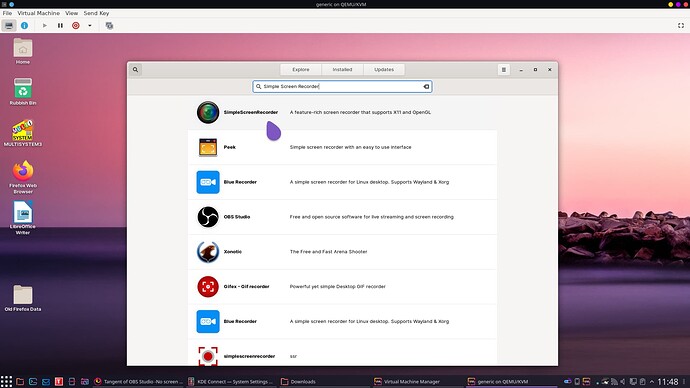Click the SimpleScreenRecorder camera lens icon

[x=208, y=112]
